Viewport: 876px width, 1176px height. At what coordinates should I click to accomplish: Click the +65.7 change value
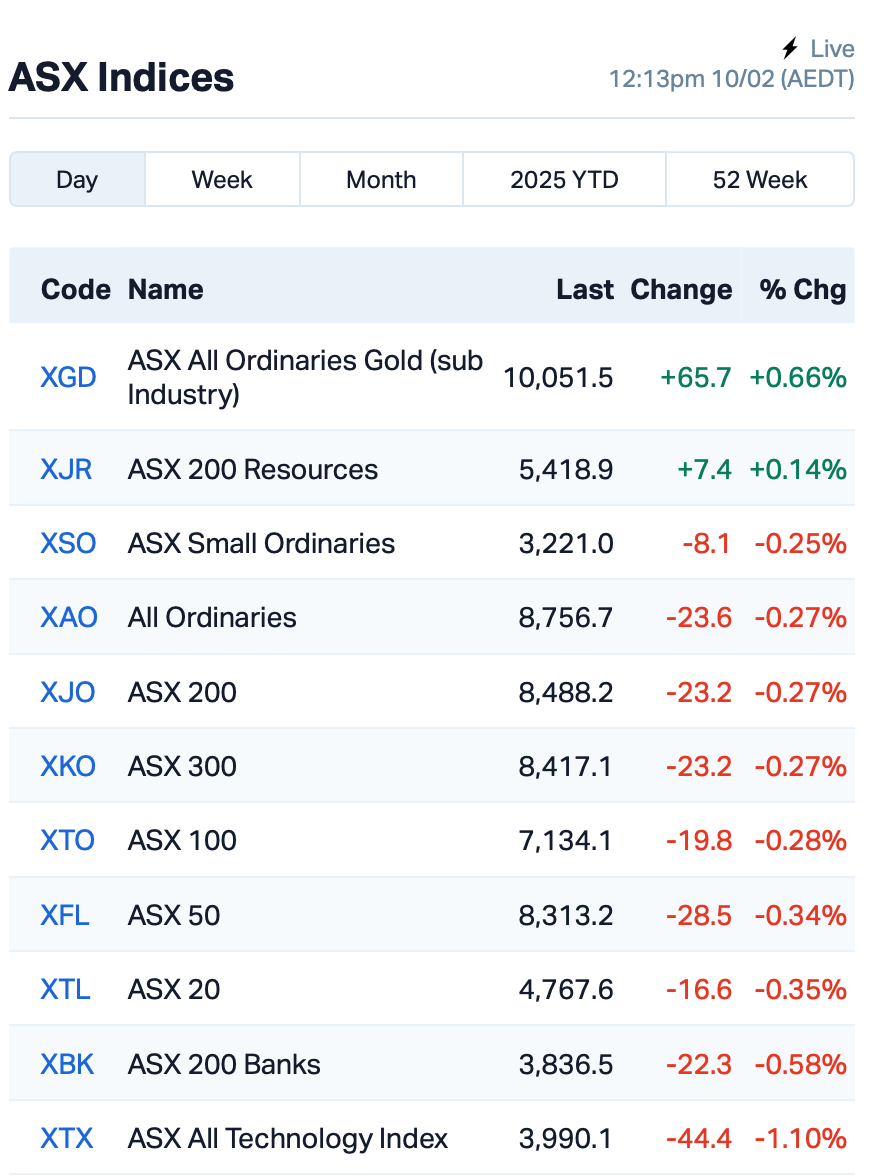[696, 377]
